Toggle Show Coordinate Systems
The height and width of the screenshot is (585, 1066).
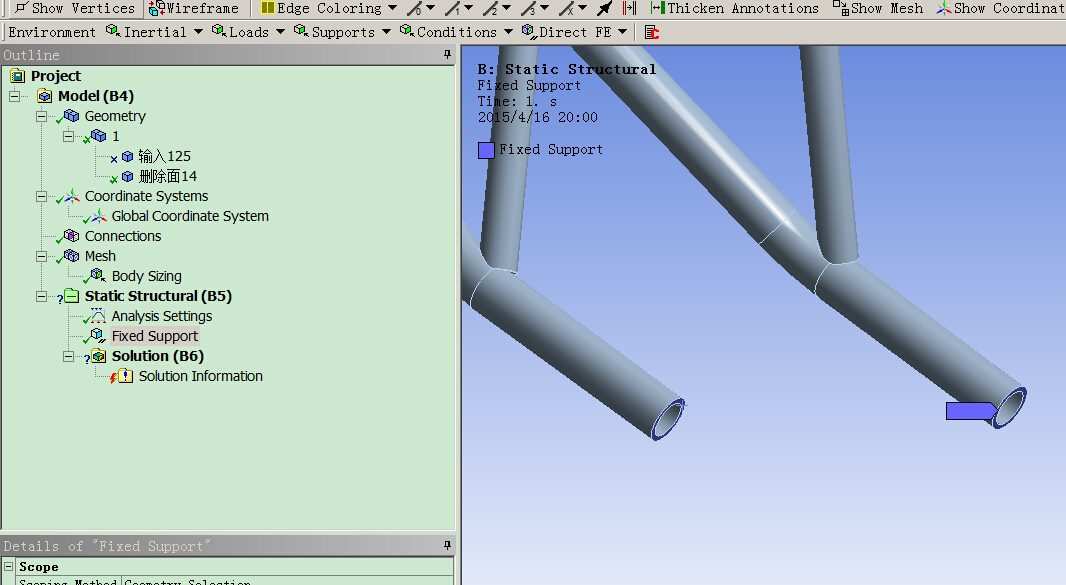pyautogui.click(x=1000, y=8)
